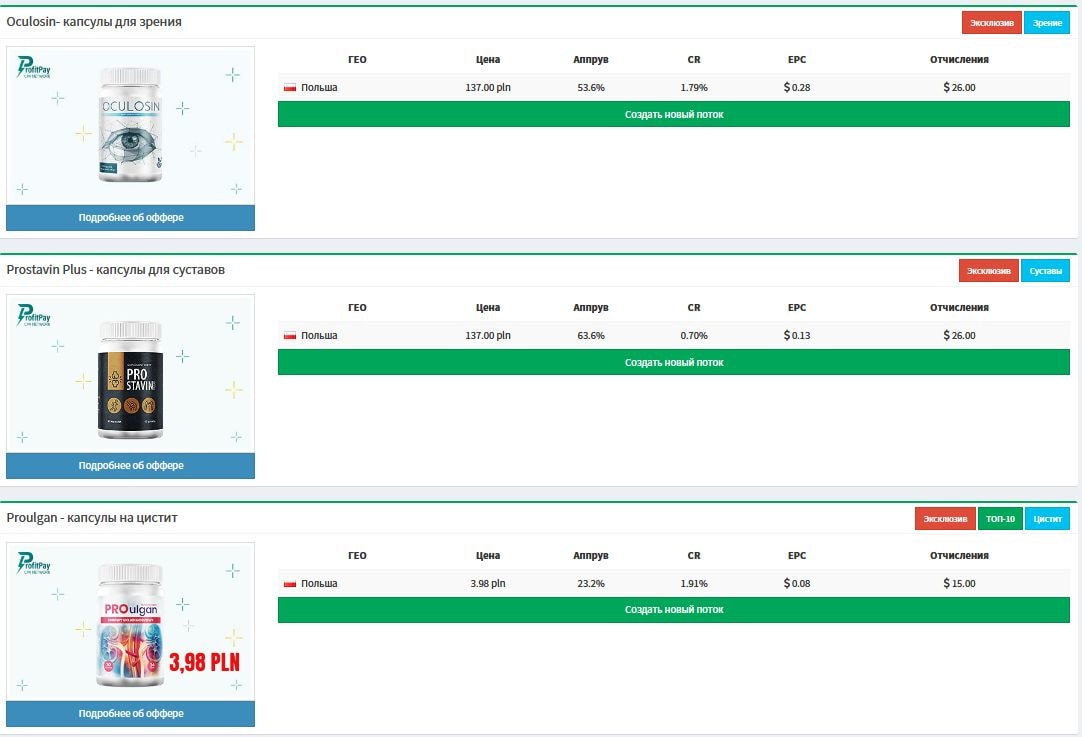Click 'Аппрув' header in Prostavin Plus table

591,307
